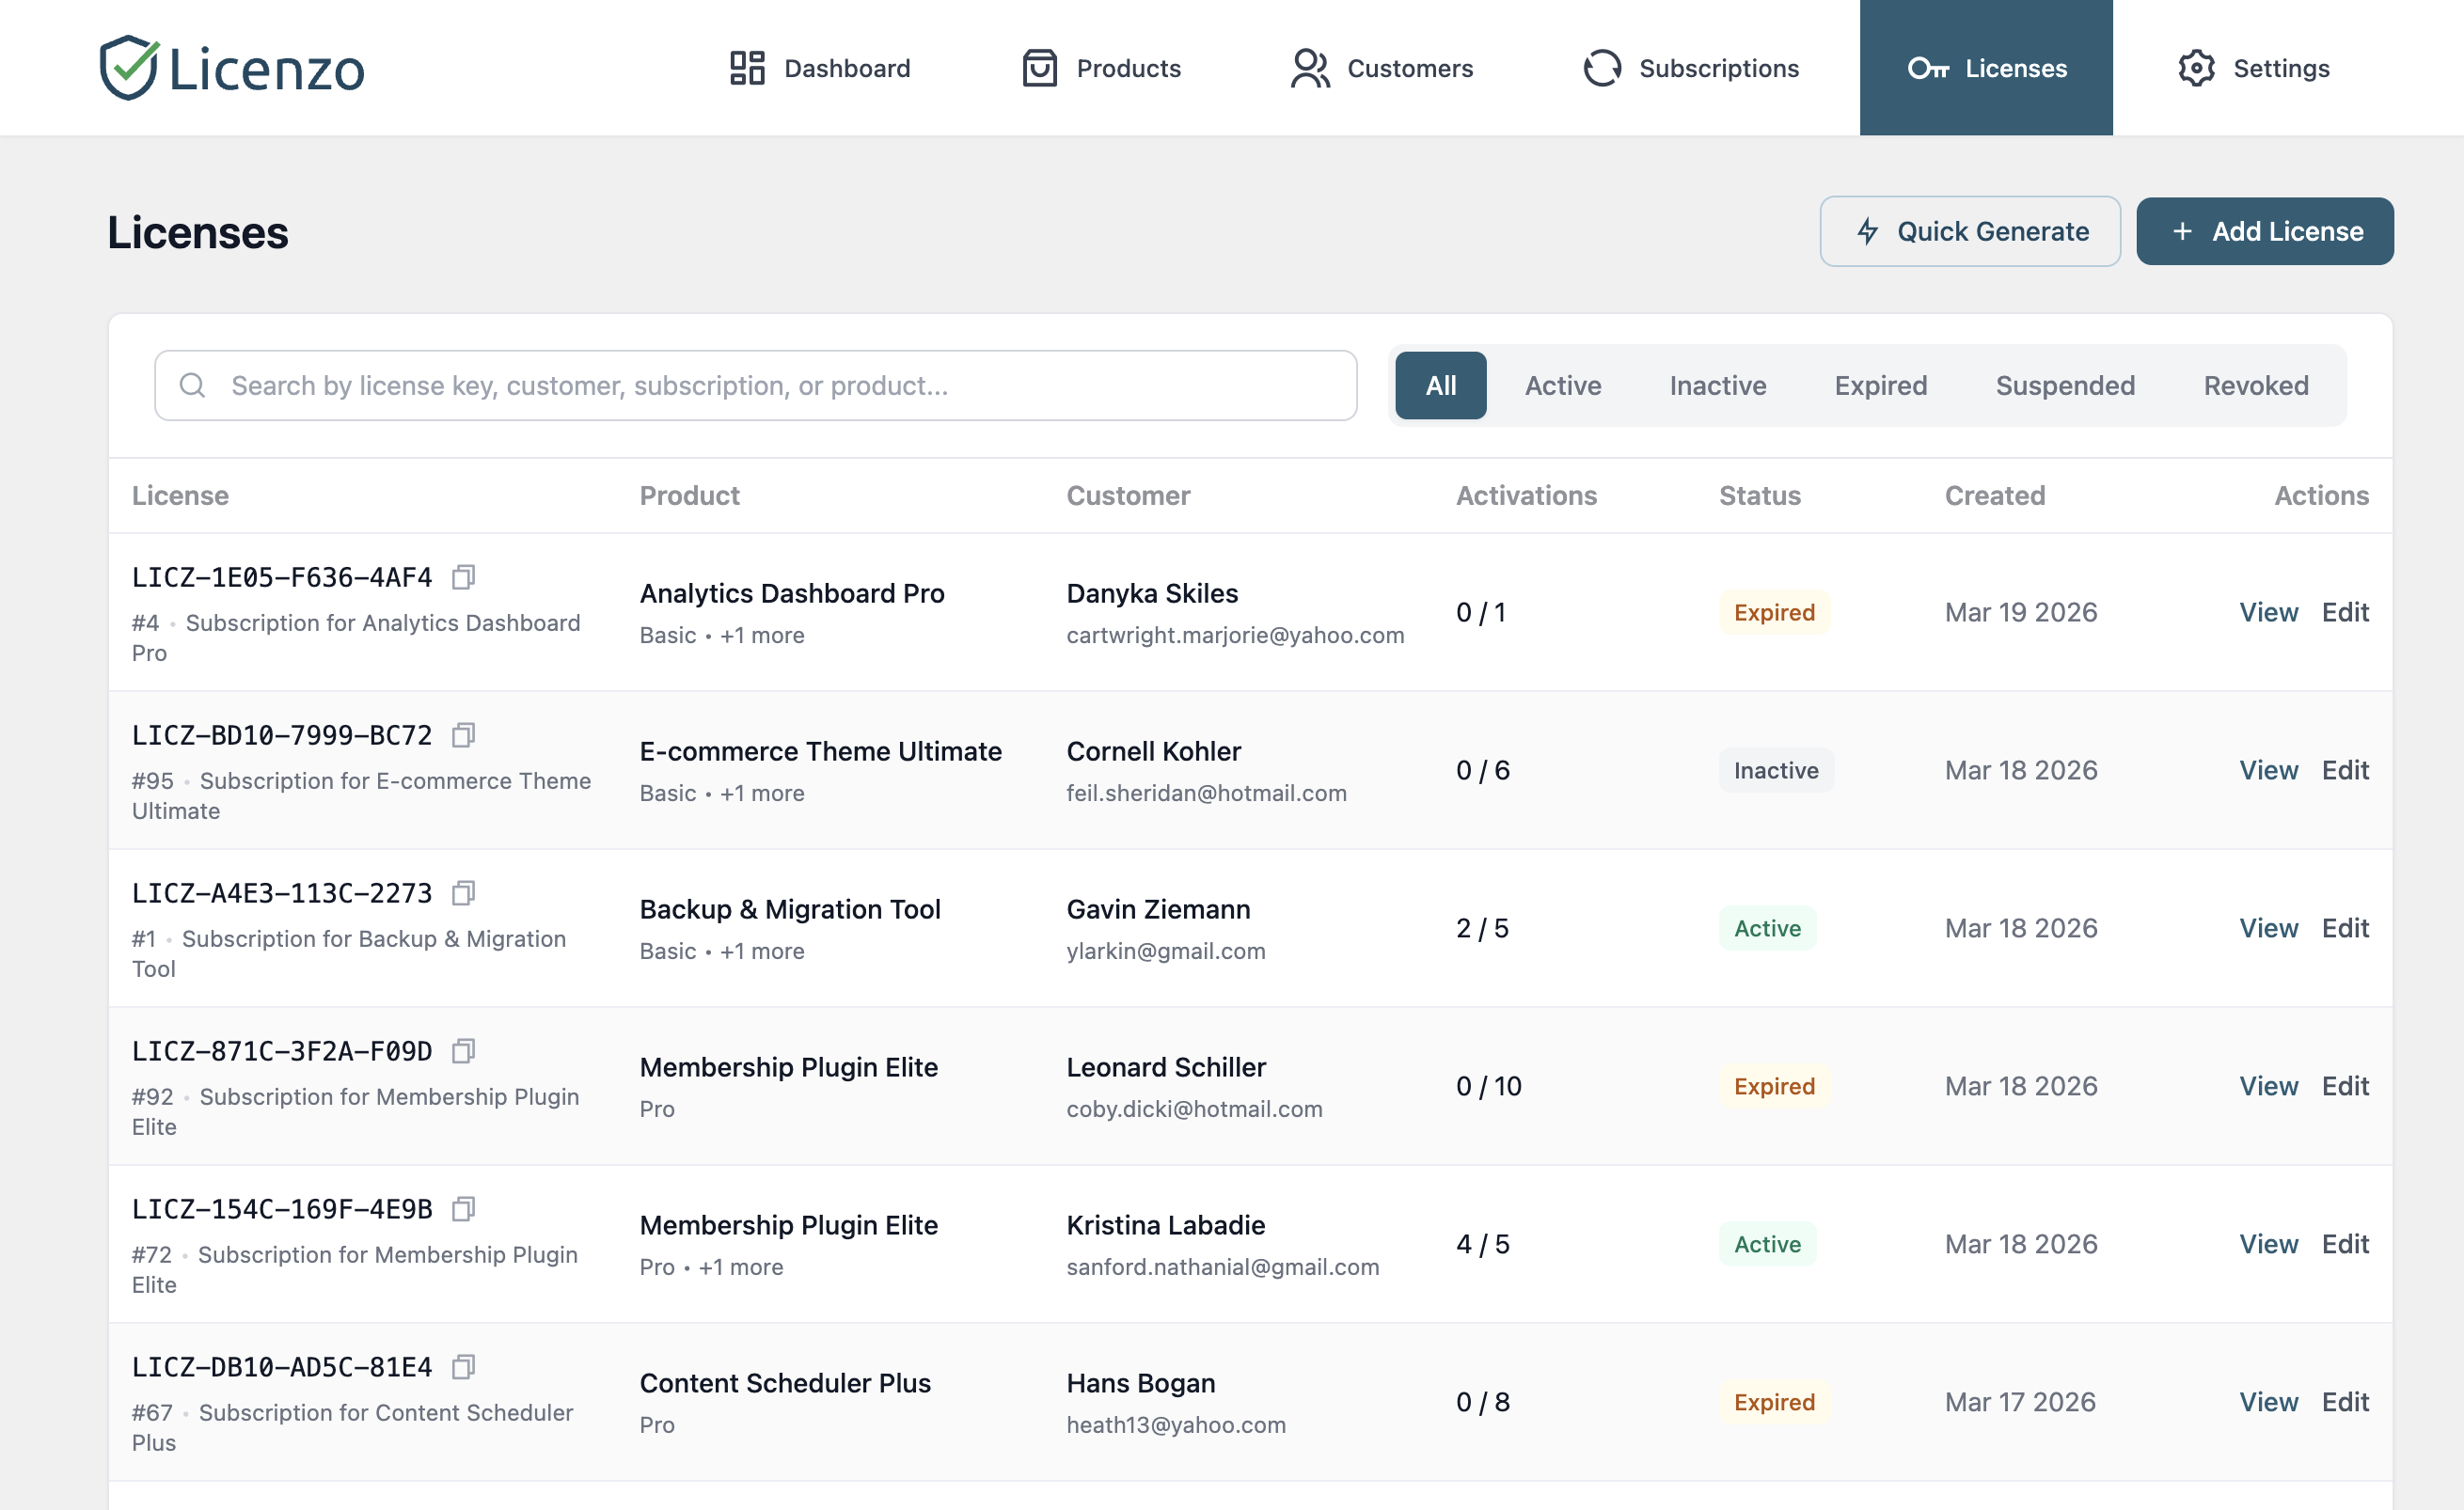
Task: Copy license key LICZ-1E05-F636-4AF4
Action: (x=464, y=576)
